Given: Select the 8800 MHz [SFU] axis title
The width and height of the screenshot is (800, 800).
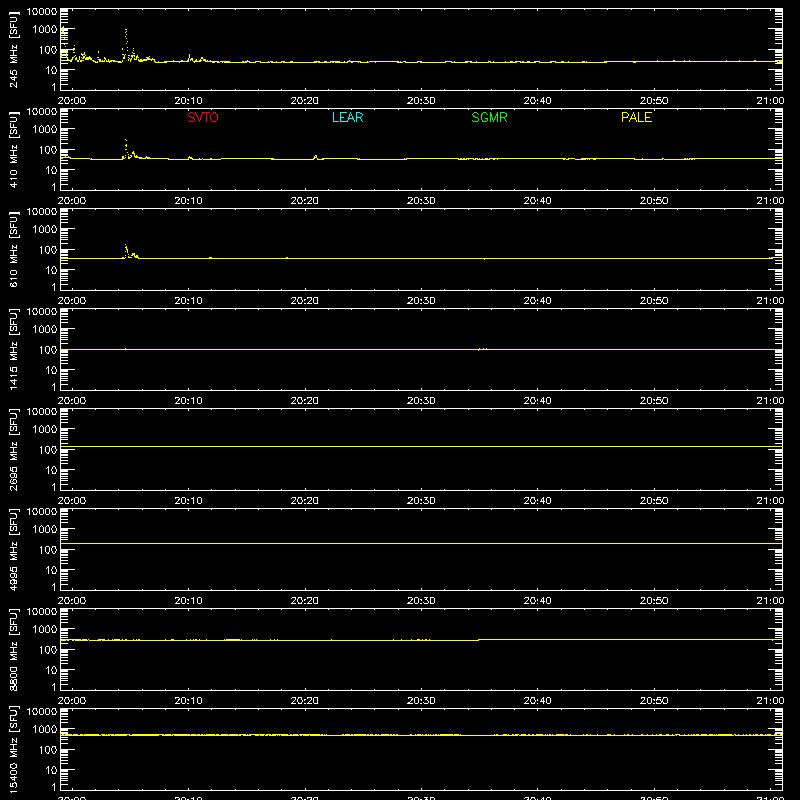Looking at the screenshot, I should pyautogui.click(x=13, y=649).
